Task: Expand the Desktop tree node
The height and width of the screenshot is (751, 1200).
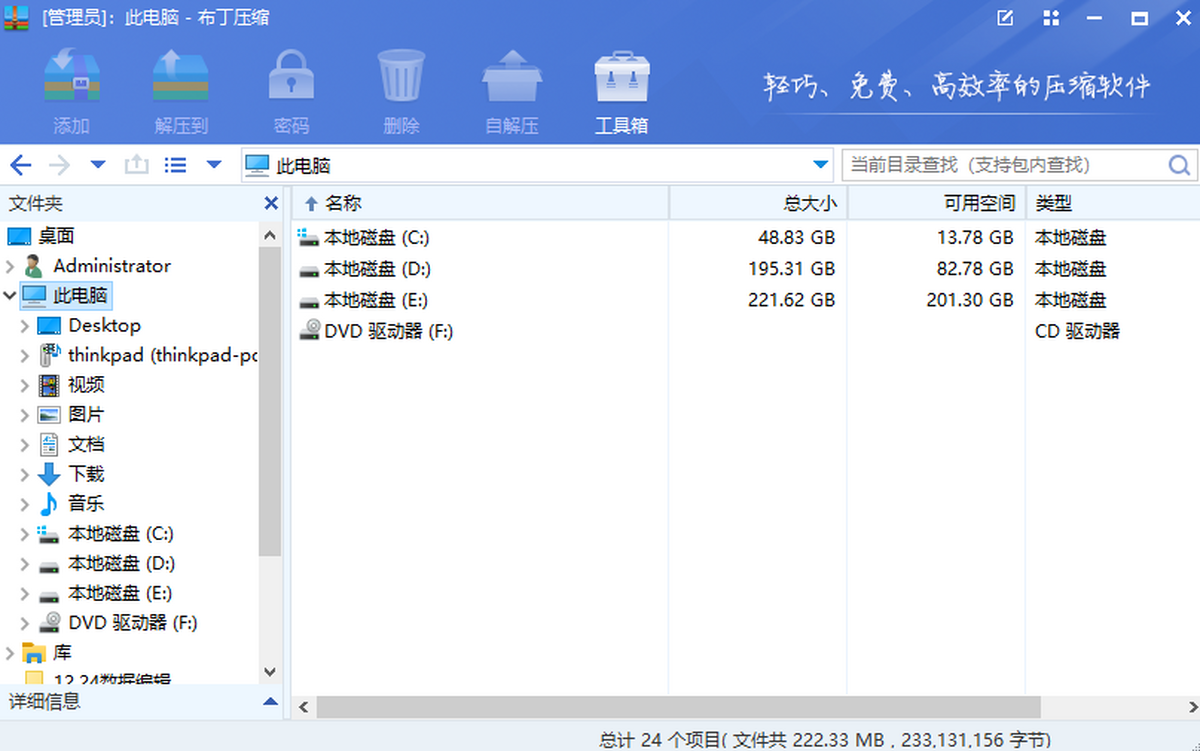Action: pyautogui.click(x=25, y=326)
